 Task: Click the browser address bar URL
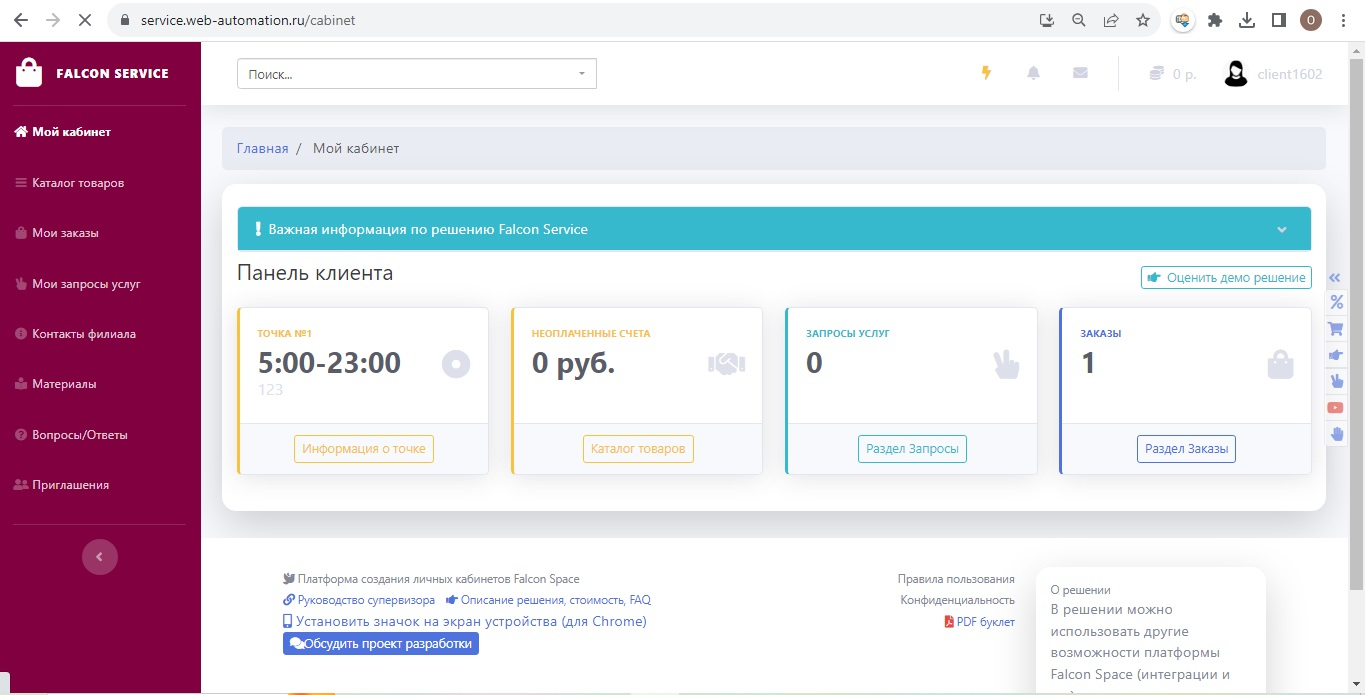tap(248, 19)
